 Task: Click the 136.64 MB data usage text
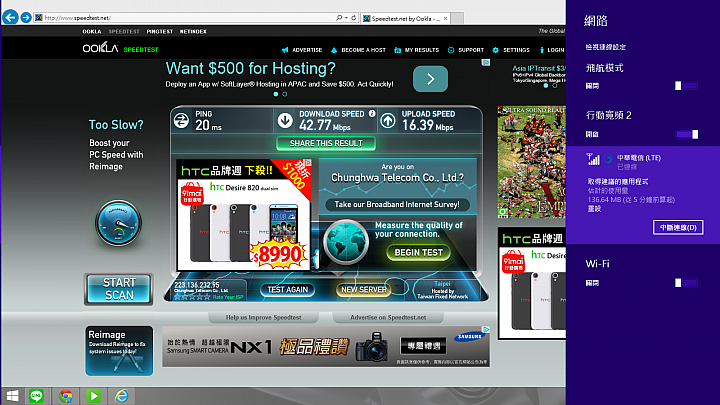(631, 200)
